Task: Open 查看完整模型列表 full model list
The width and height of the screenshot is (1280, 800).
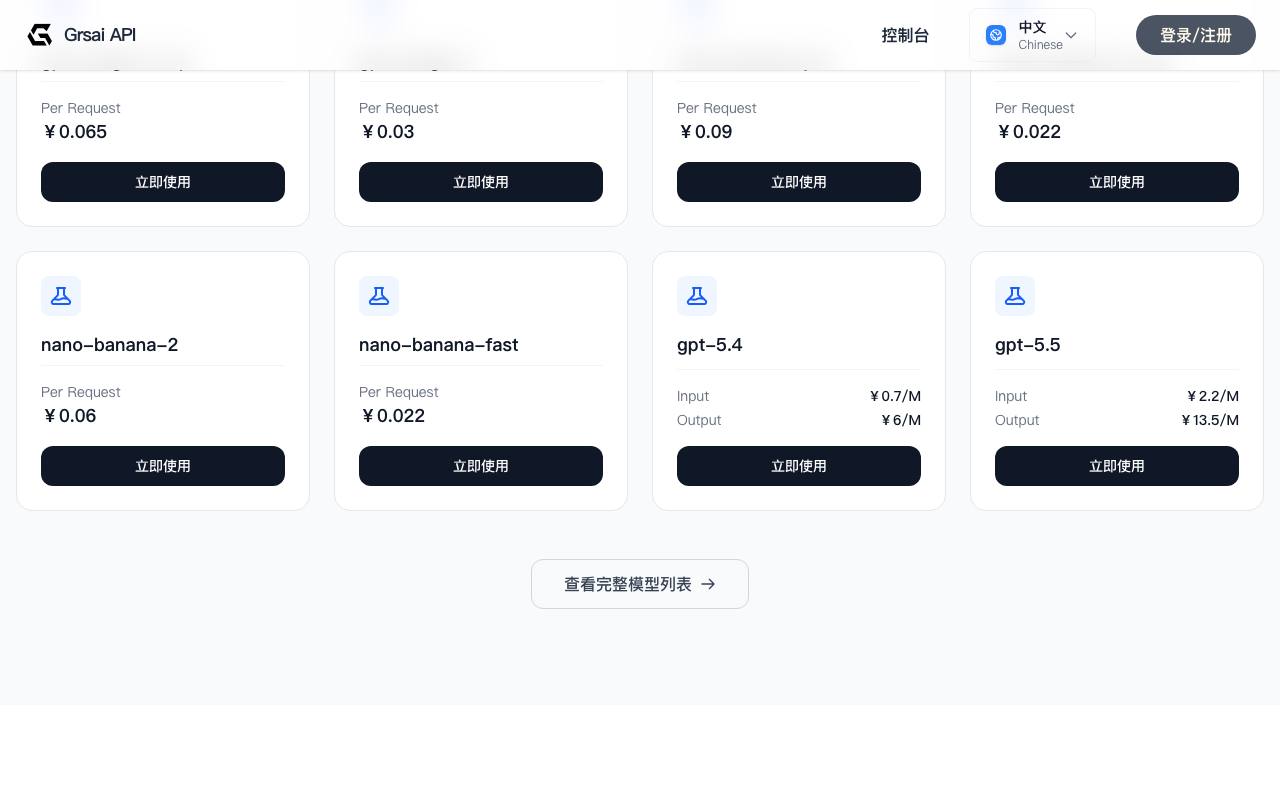Action: [640, 584]
